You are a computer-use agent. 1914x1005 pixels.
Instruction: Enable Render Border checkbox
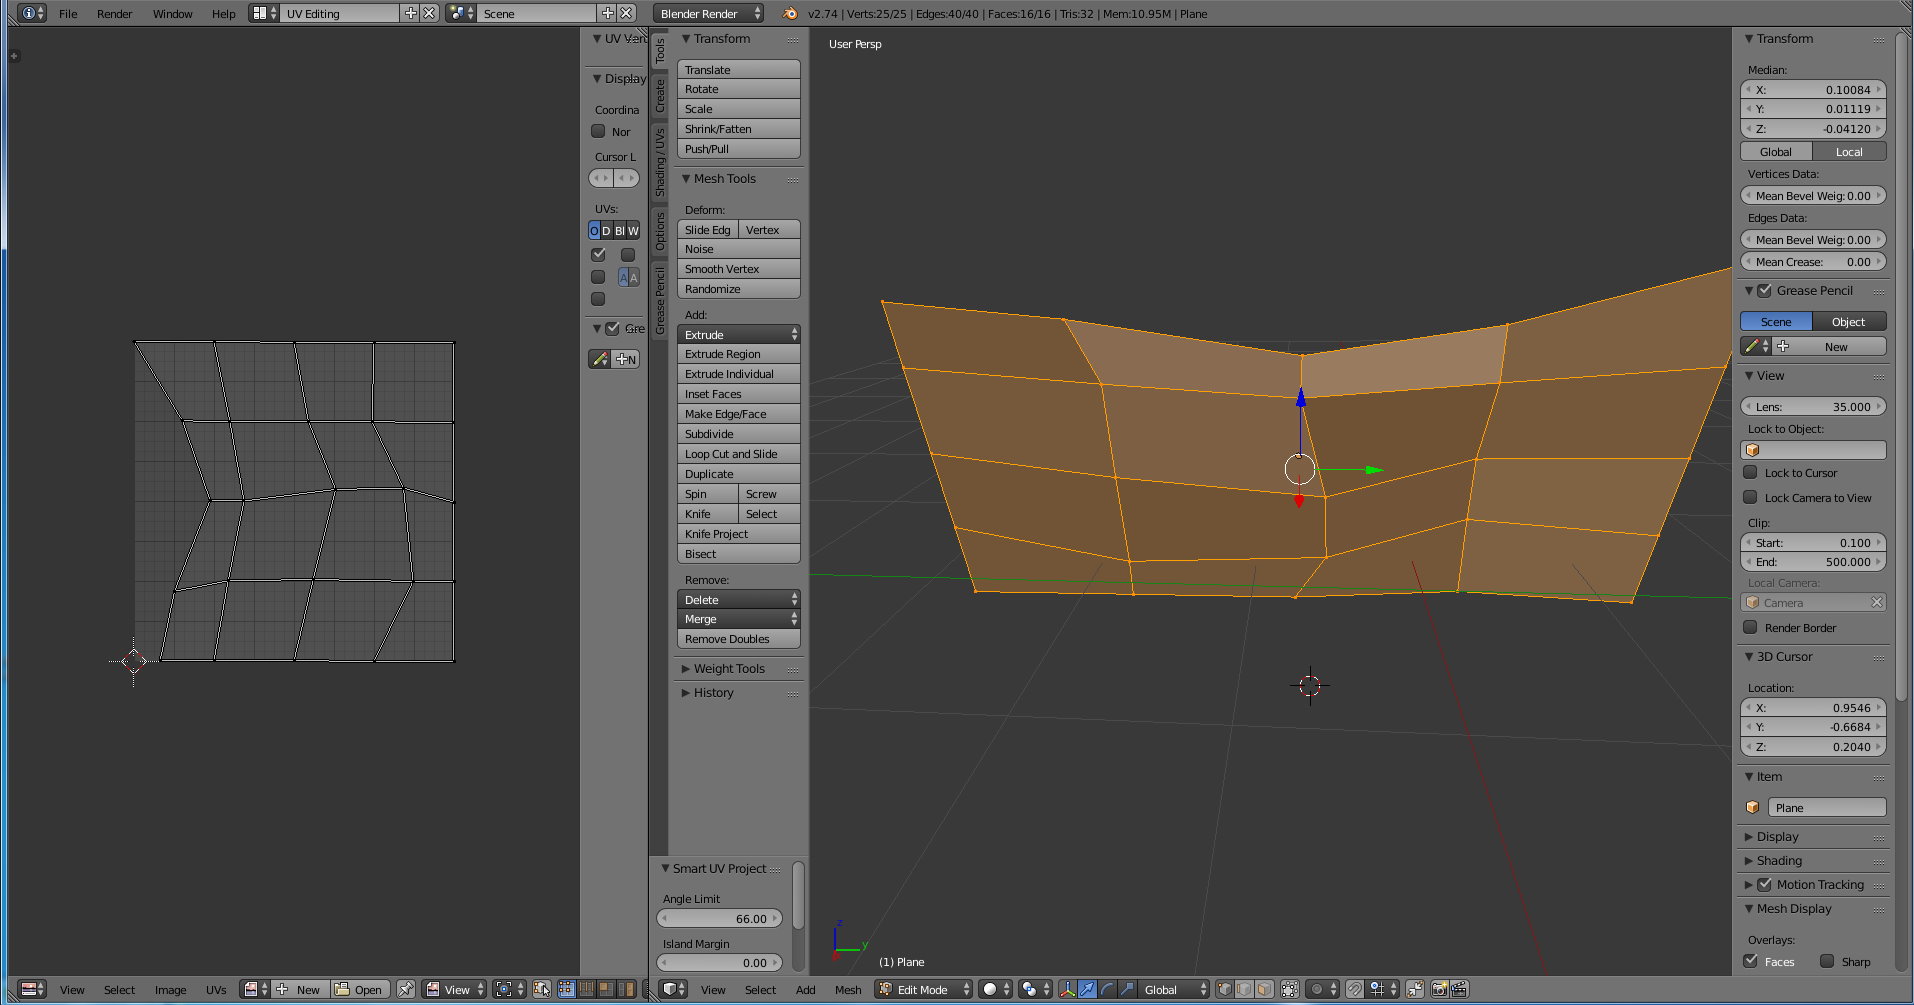point(1750,627)
